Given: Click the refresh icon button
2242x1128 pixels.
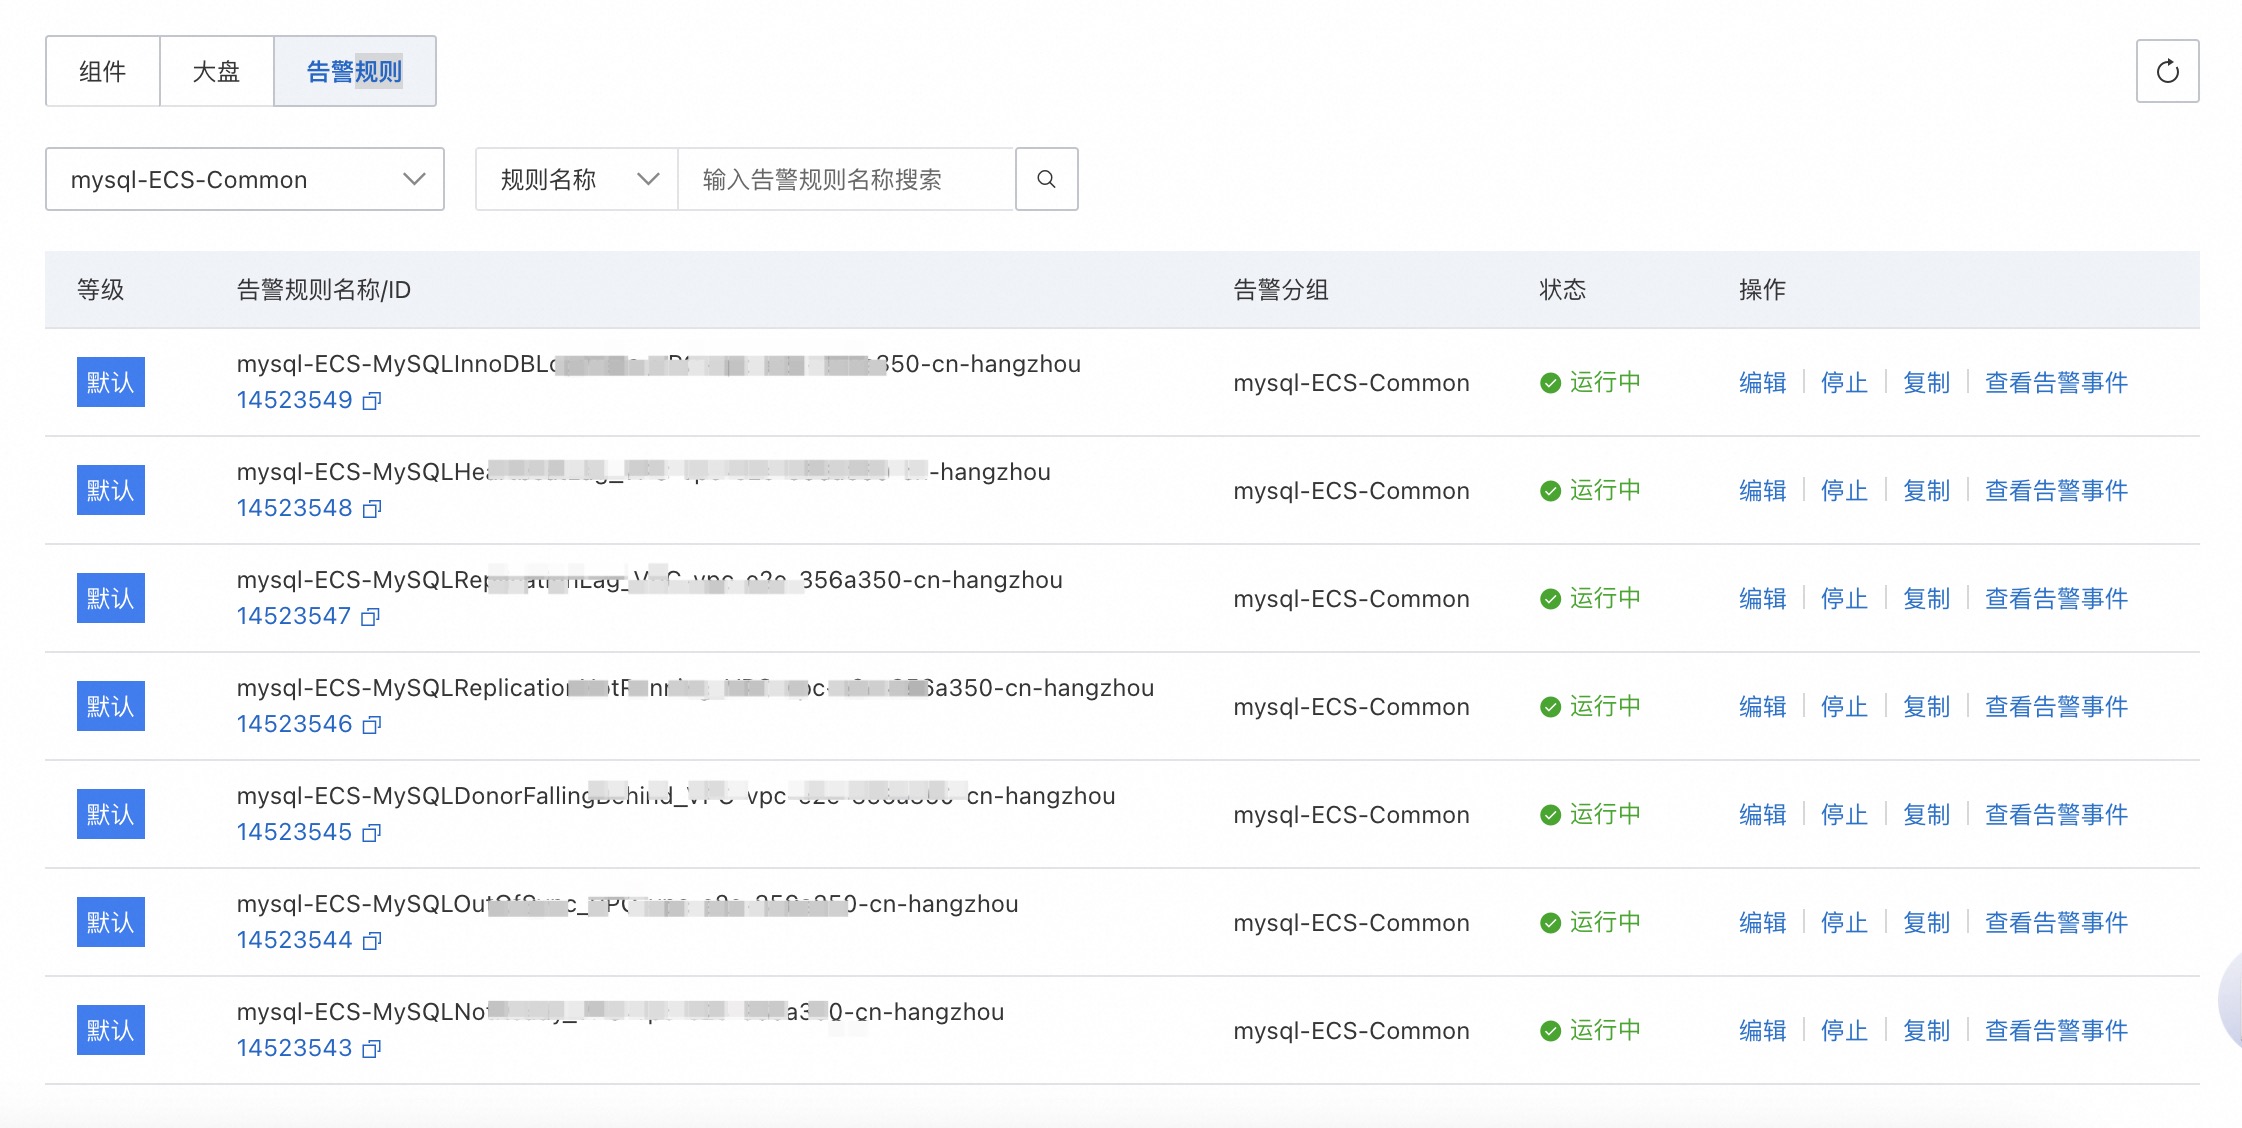Looking at the screenshot, I should (2167, 71).
